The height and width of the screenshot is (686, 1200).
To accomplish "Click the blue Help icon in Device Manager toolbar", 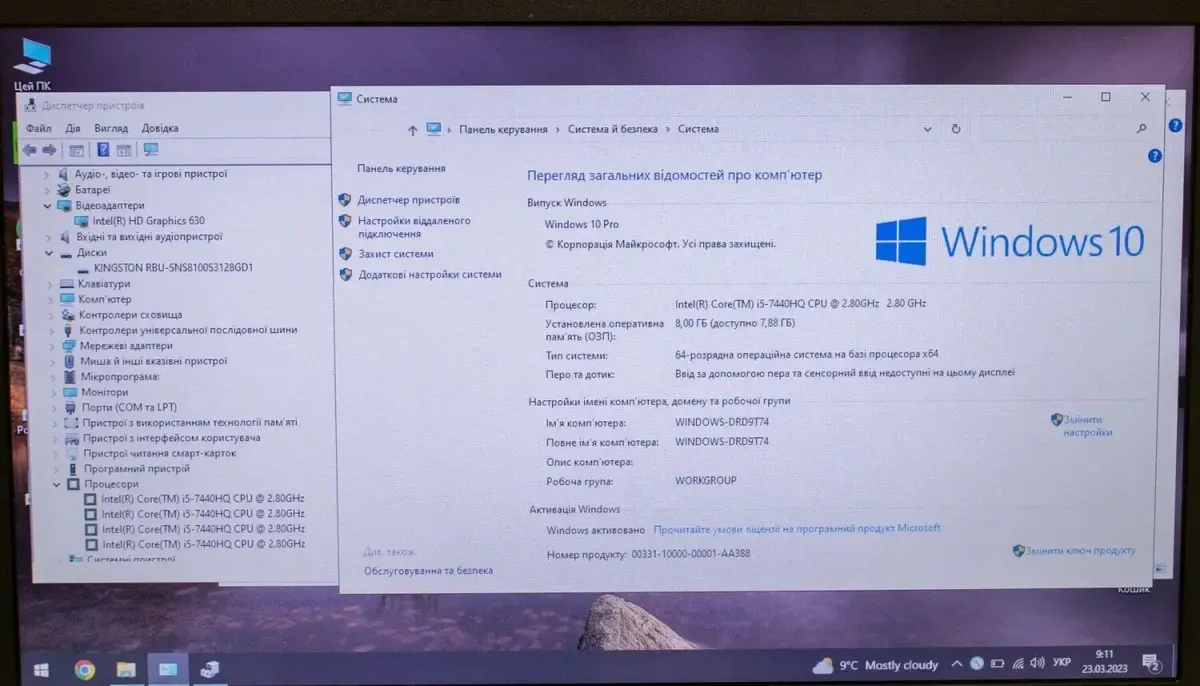I will [102, 150].
